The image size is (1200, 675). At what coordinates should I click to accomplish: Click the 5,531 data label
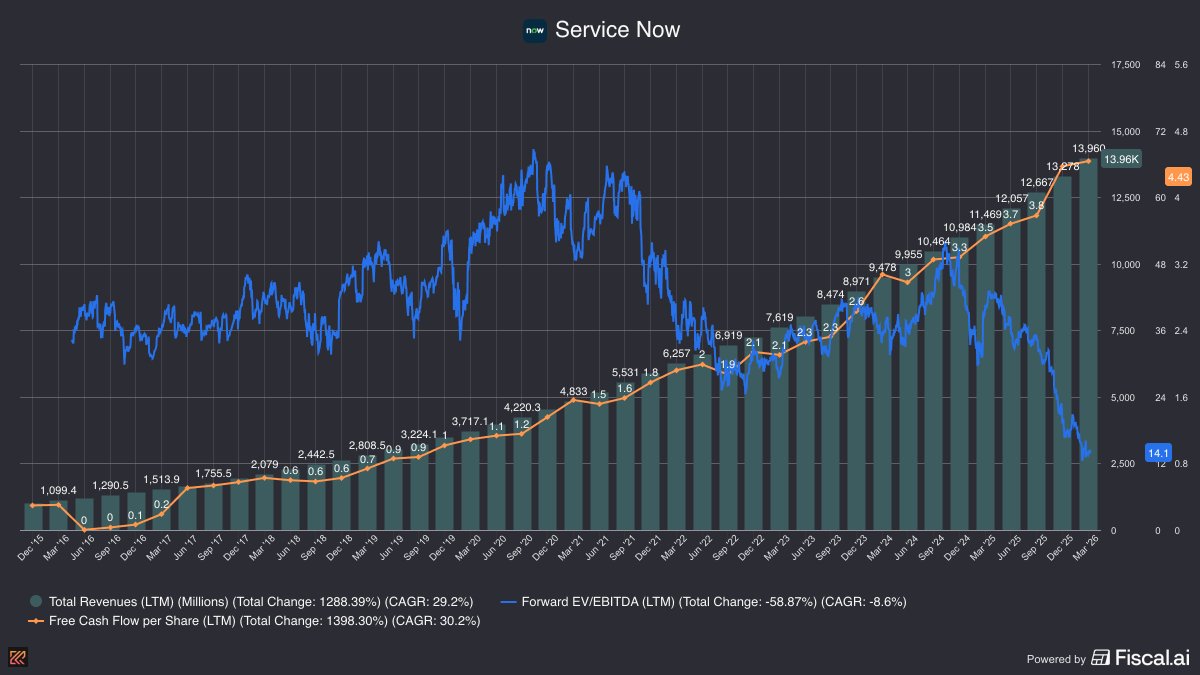(626, 372)
